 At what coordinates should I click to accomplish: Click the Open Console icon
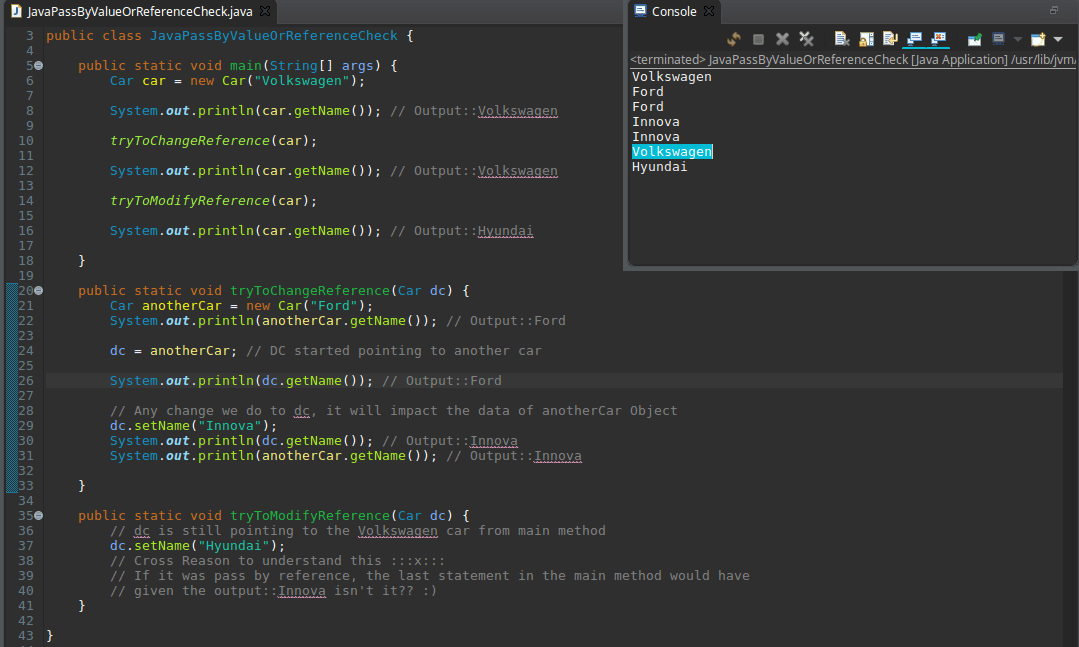pos(1038,39)
